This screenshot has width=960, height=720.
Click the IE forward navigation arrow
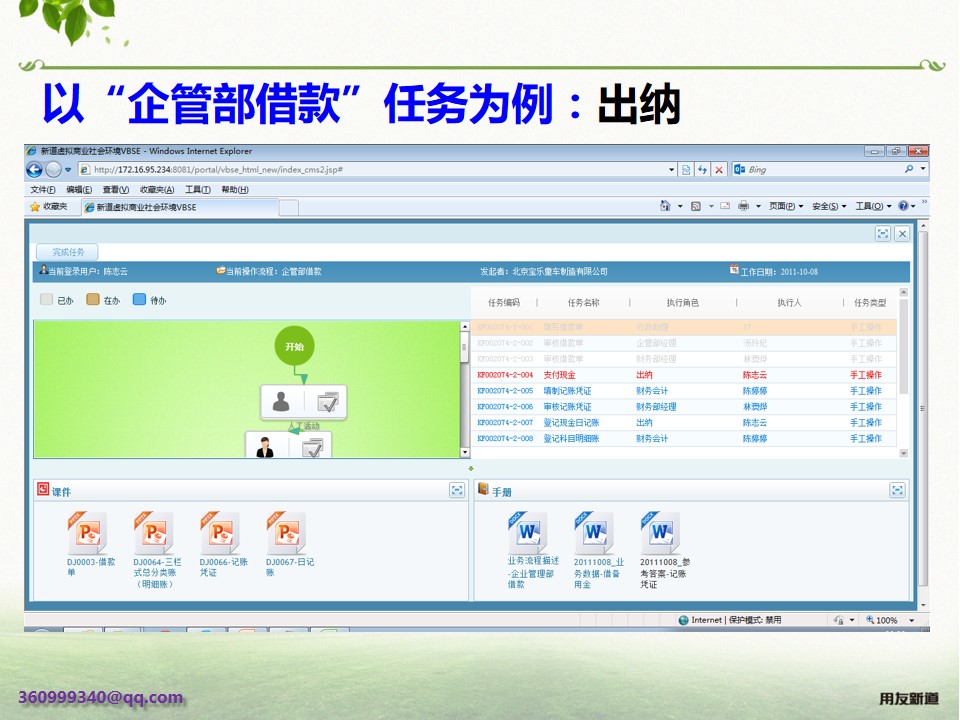pos(54,169)
